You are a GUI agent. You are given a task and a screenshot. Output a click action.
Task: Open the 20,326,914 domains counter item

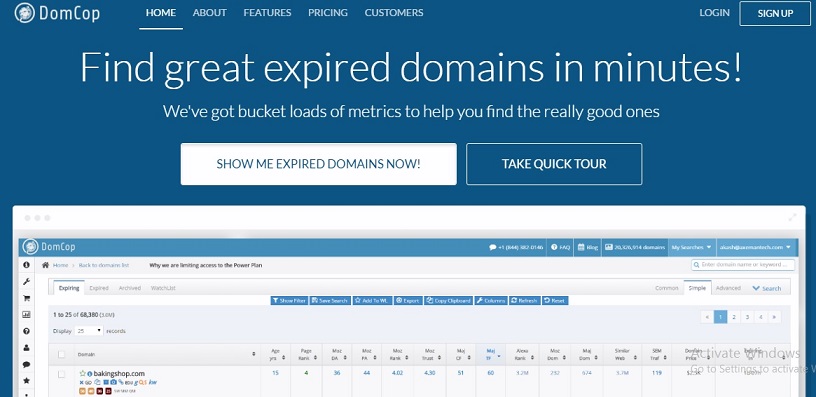[x=635, y=247]
